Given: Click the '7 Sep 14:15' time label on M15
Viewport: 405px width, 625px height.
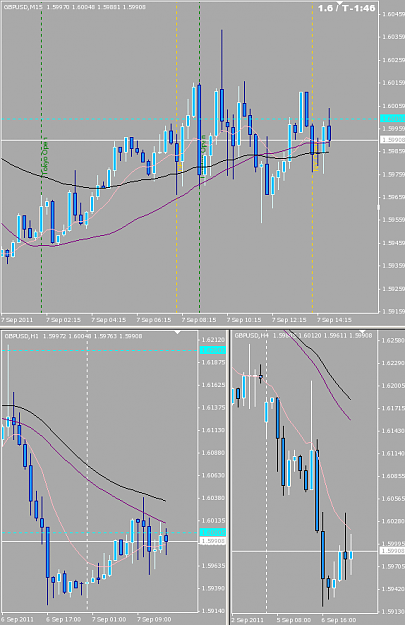Looking at the screenshot, I should [334, 320].
